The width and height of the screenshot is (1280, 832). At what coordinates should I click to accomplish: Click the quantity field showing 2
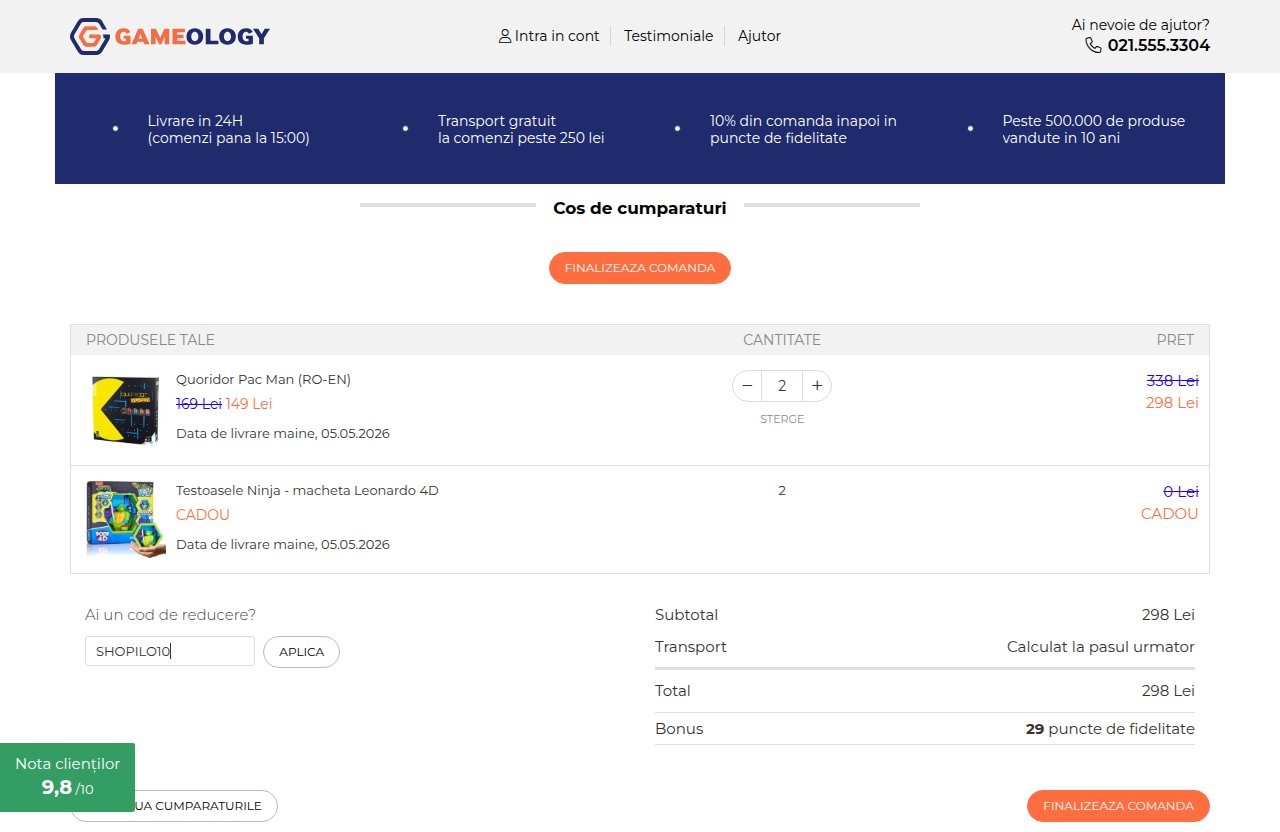(x=782, y=386)
